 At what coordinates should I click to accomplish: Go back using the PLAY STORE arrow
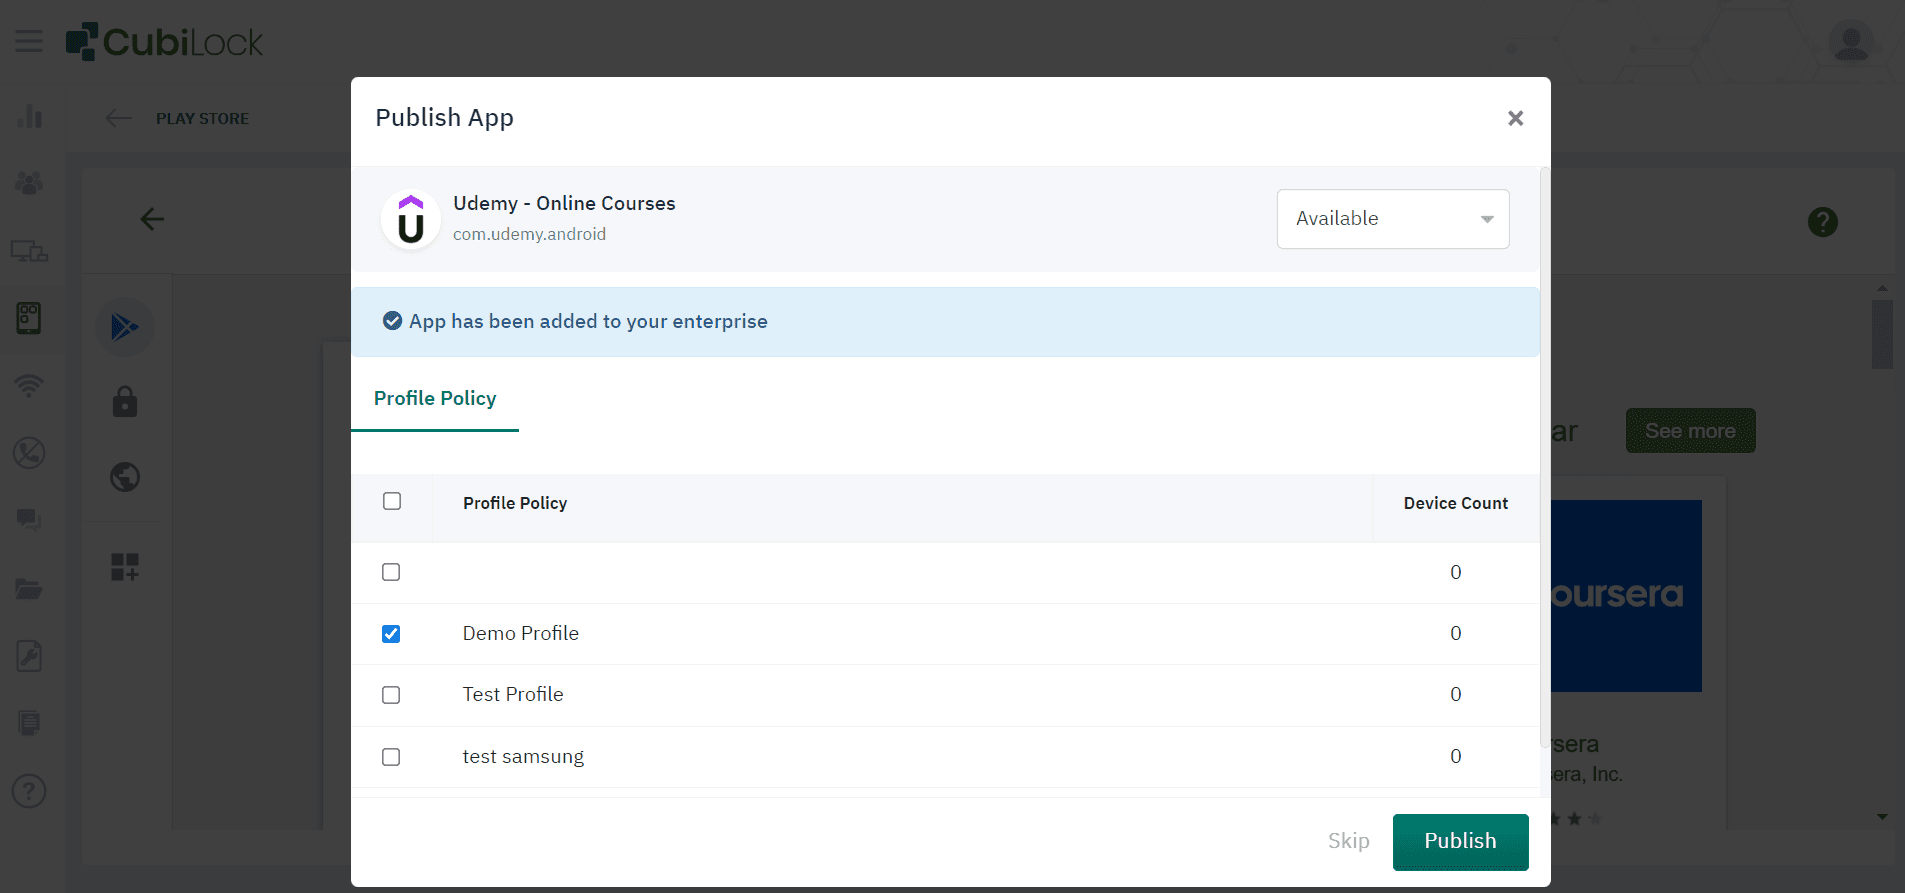pos(119,118)
